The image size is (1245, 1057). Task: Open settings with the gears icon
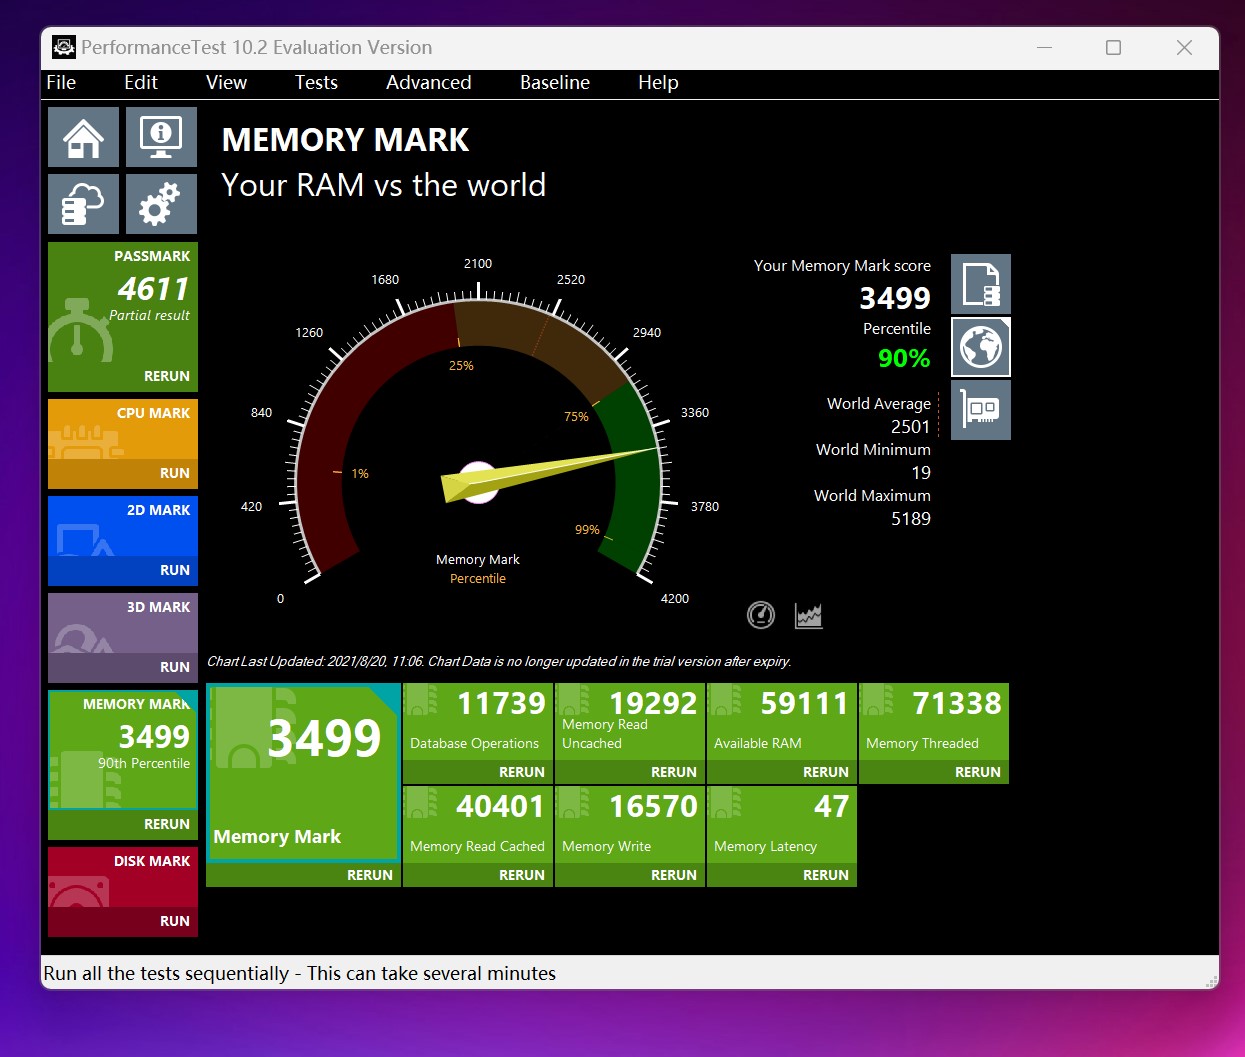[161, 204]
